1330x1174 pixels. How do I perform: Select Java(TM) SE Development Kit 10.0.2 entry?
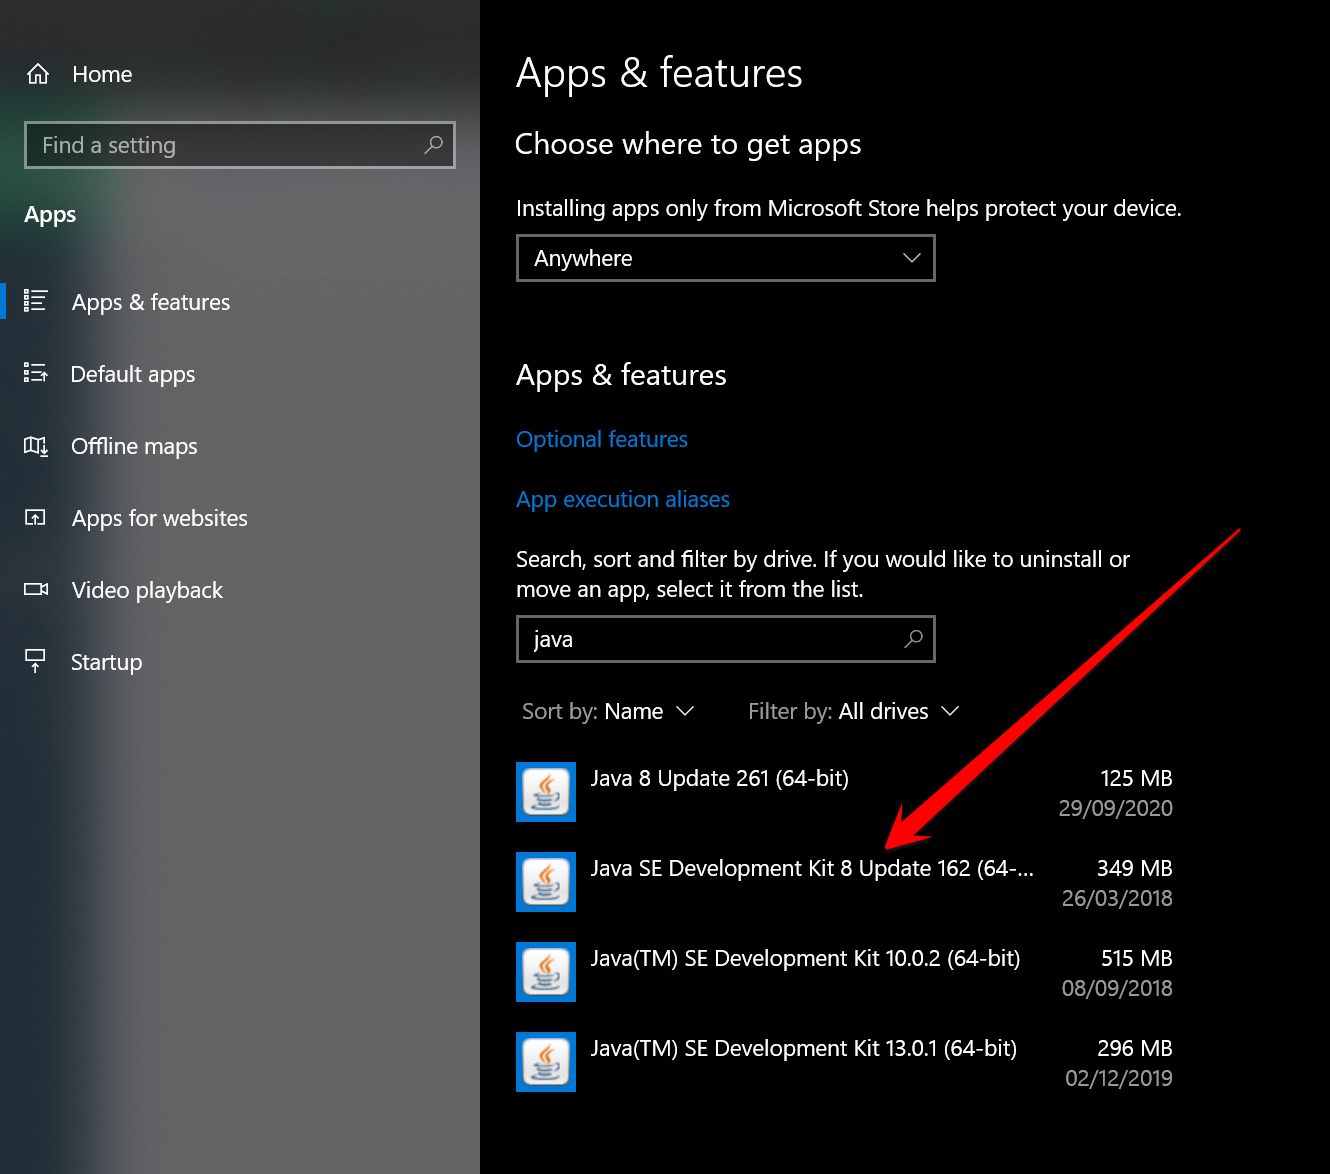point(845,972)
